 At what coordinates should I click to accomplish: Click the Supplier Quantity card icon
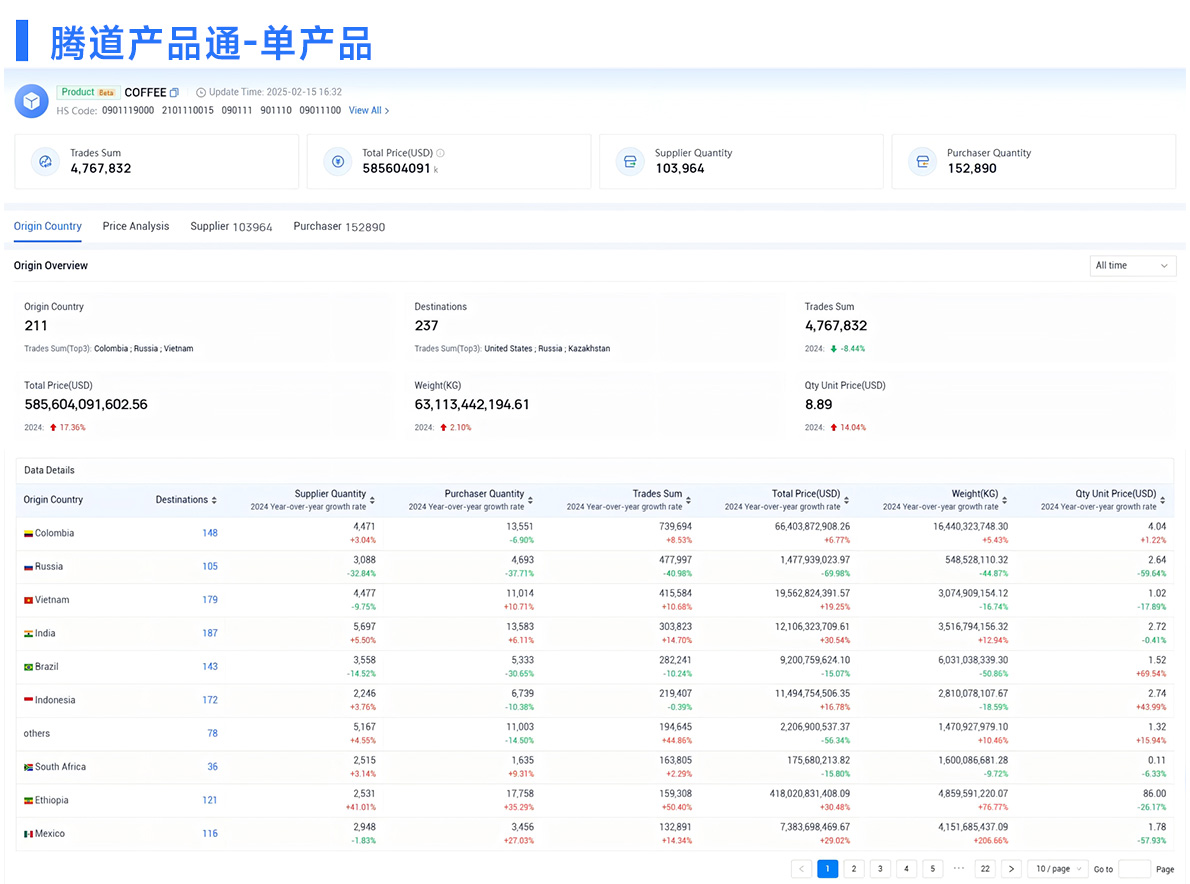tap(630, 161)
